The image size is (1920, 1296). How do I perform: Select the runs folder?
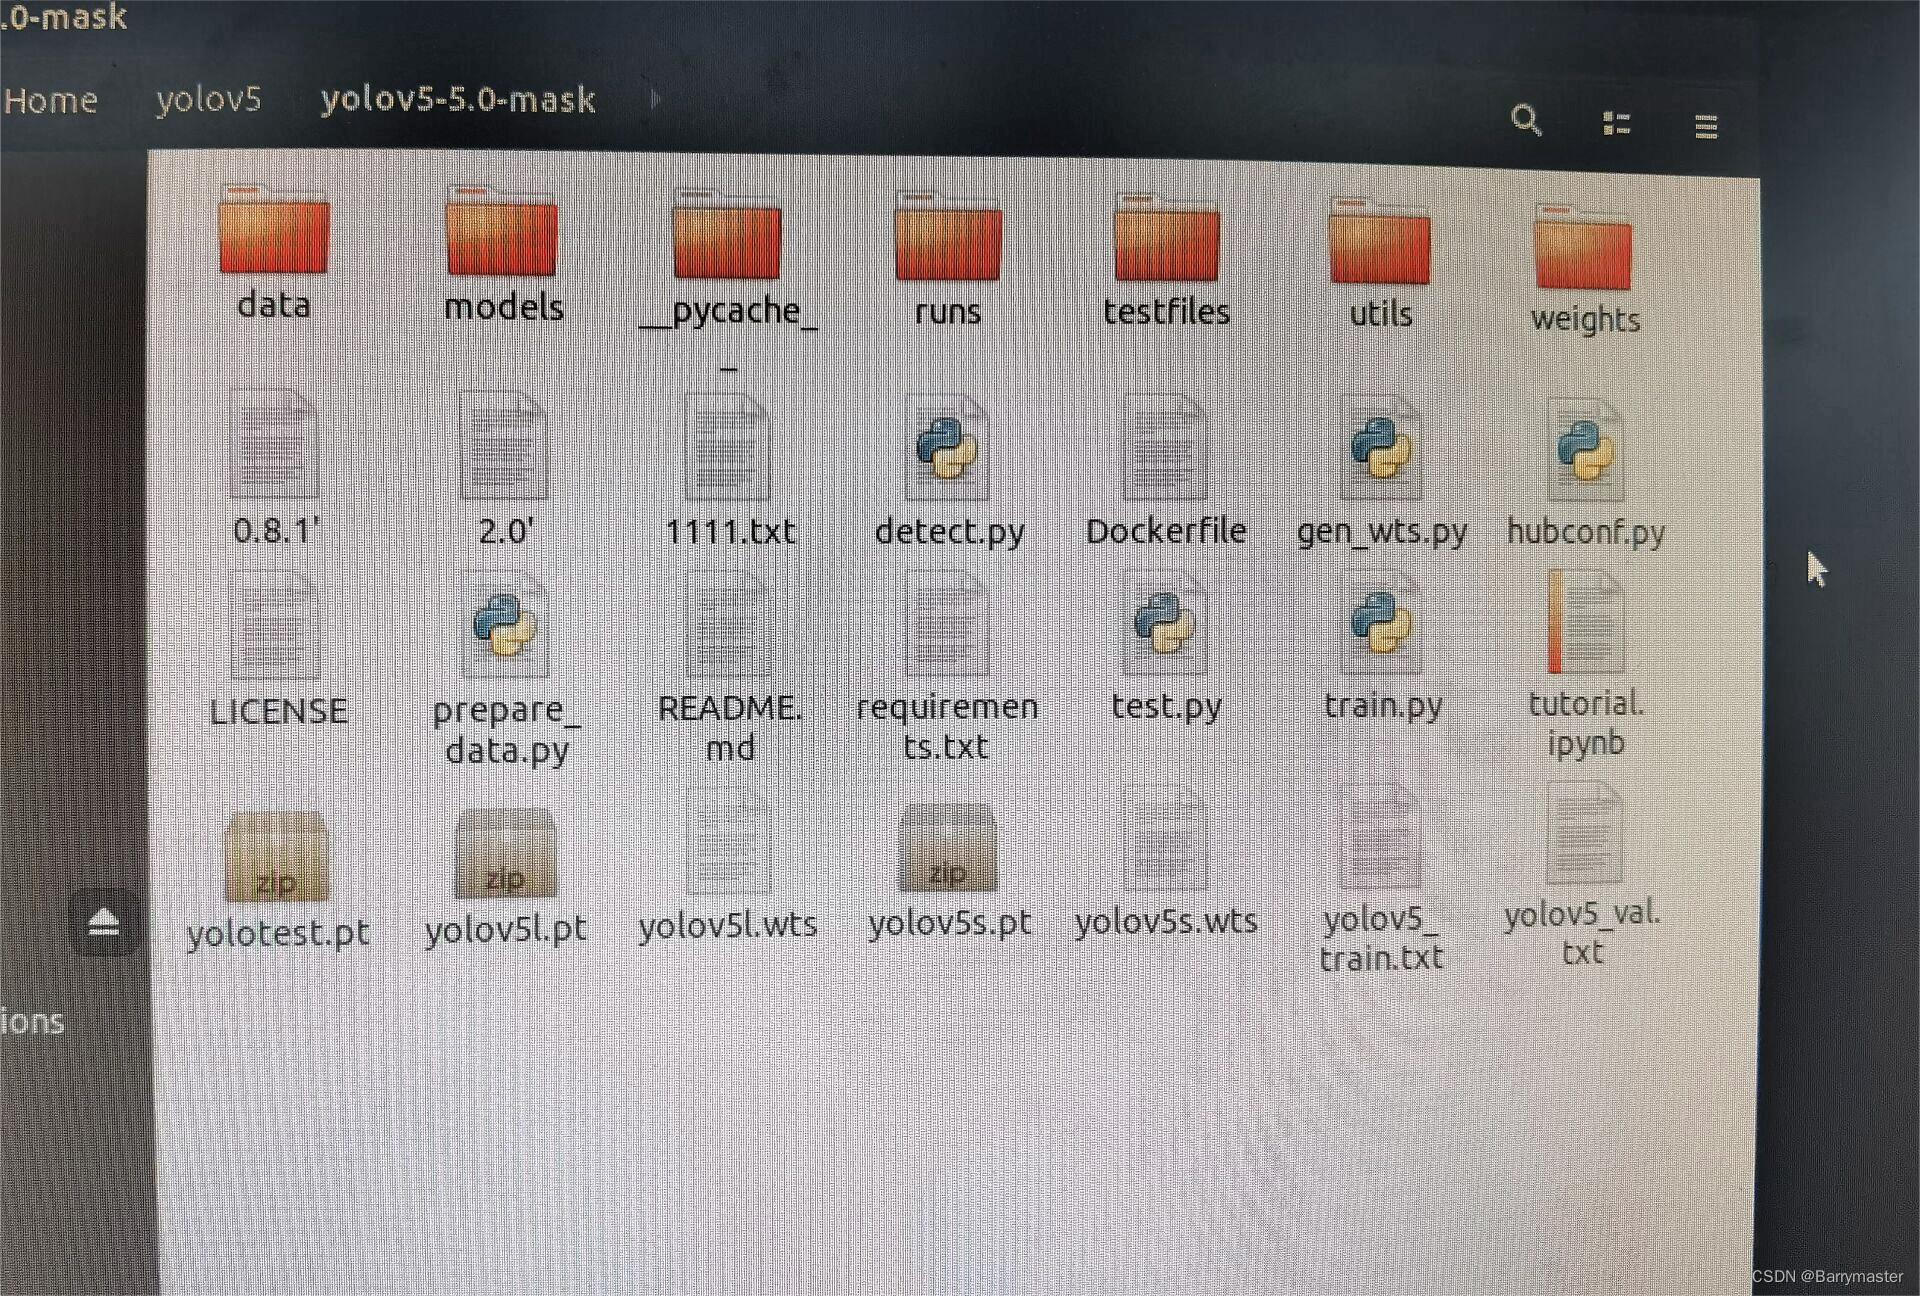pyautogui.click(x=947, y=240)
